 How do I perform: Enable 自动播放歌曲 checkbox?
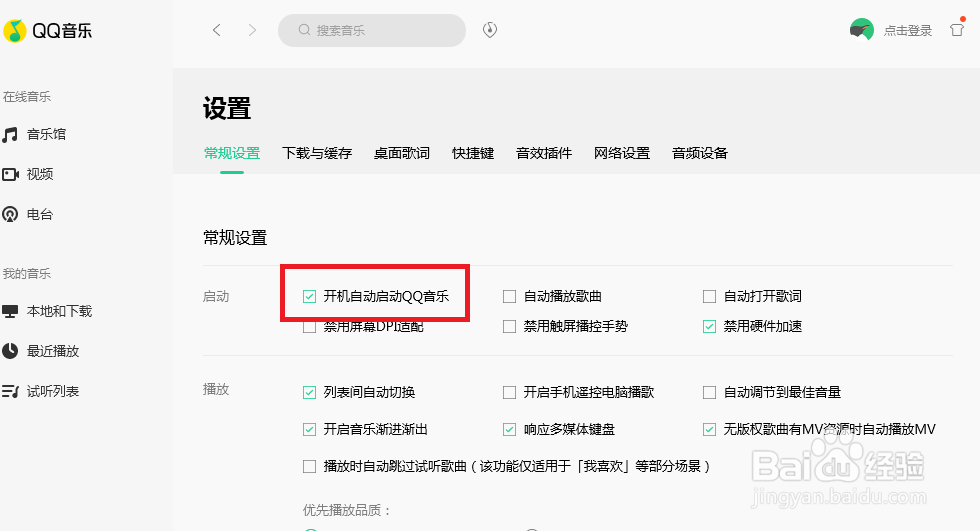[510, 296]
